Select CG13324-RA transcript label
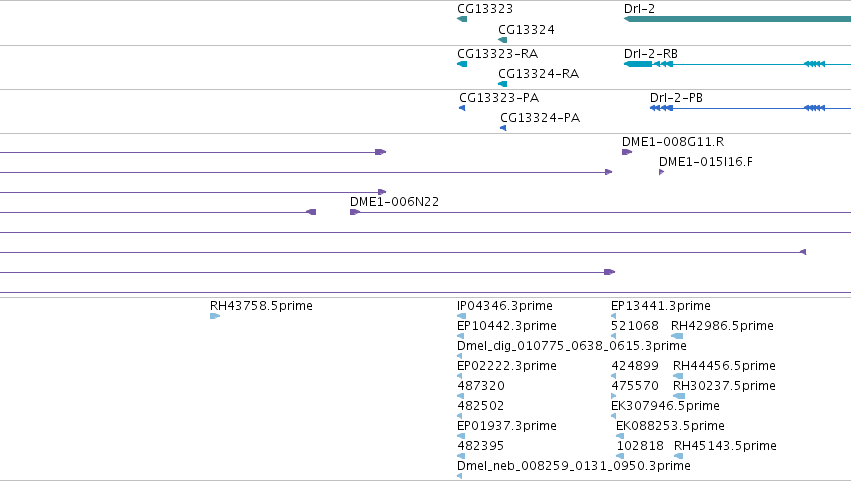This screenshot has width=851, height=481. pos(538,74)
